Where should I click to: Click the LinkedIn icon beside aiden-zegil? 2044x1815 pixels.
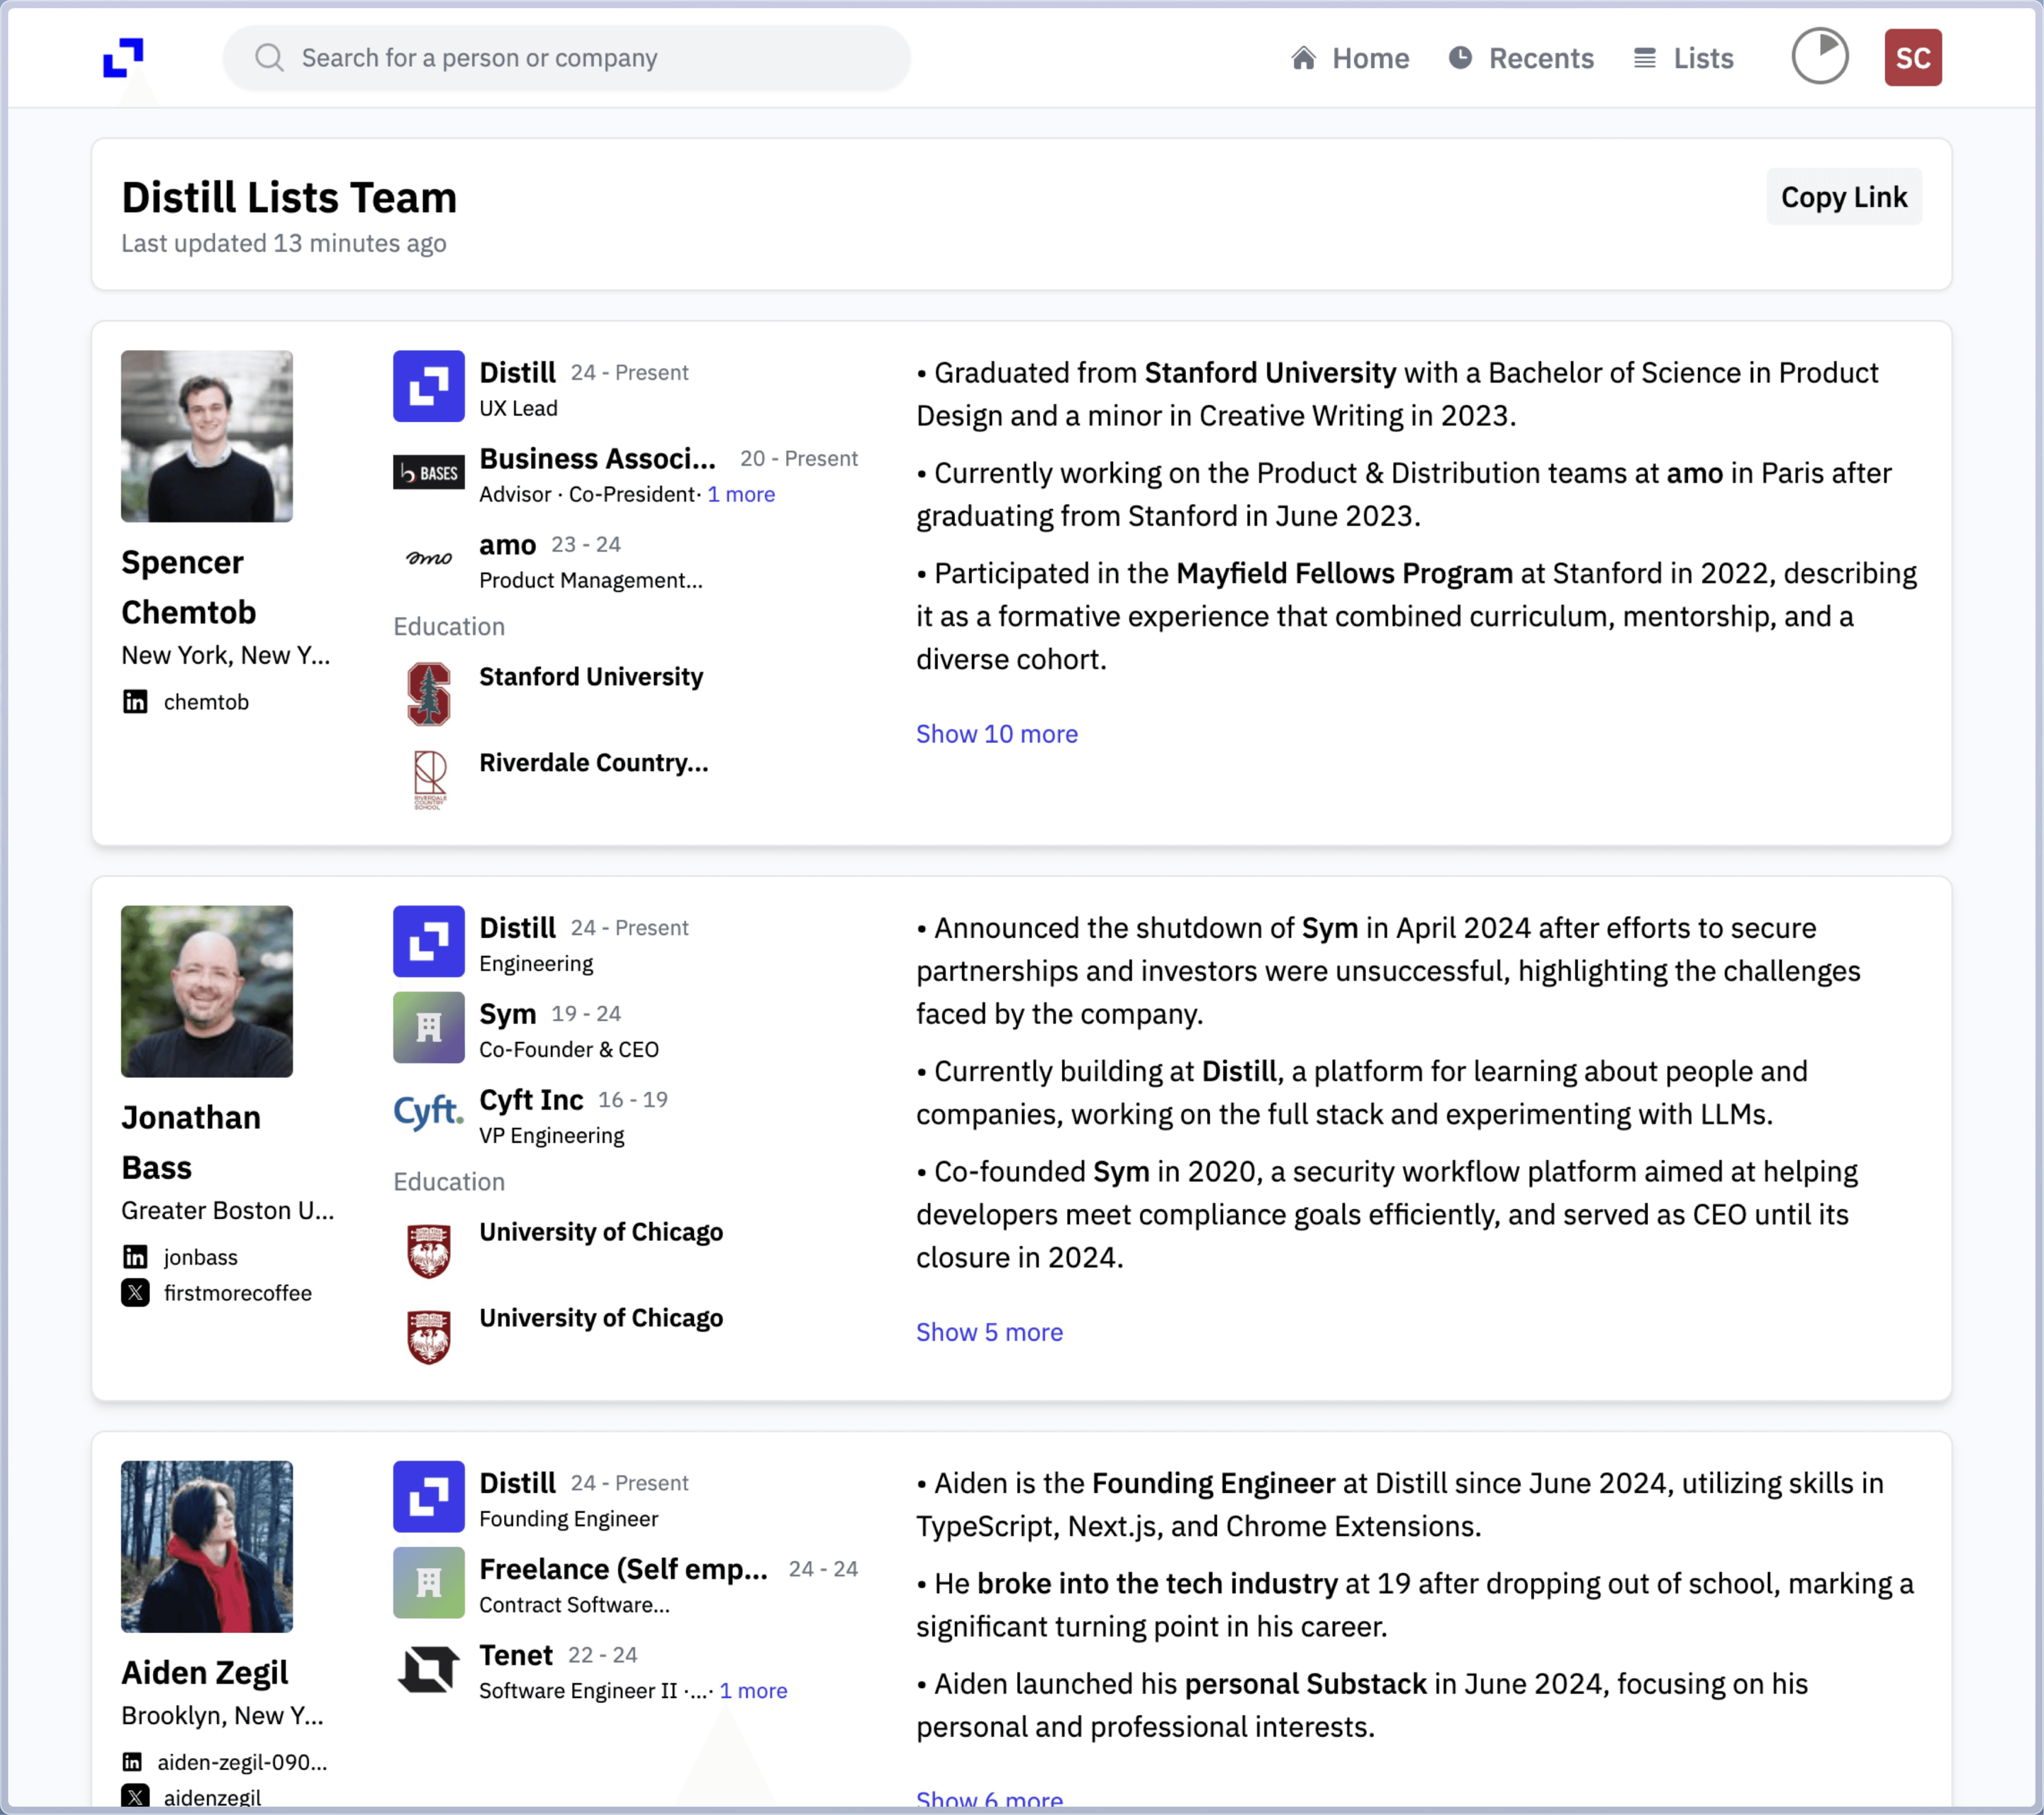pos(132,1762)
